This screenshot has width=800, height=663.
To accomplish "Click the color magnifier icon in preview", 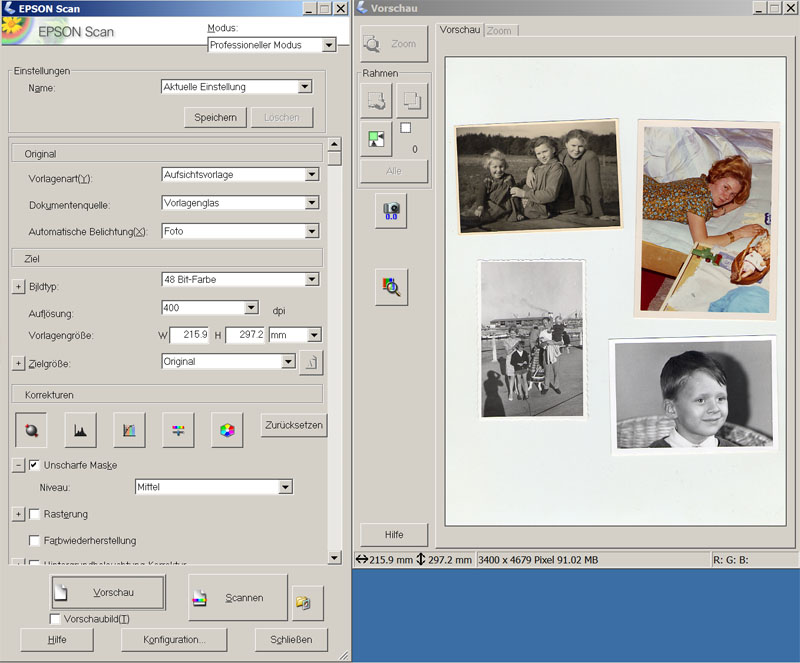I will (391, 288).
